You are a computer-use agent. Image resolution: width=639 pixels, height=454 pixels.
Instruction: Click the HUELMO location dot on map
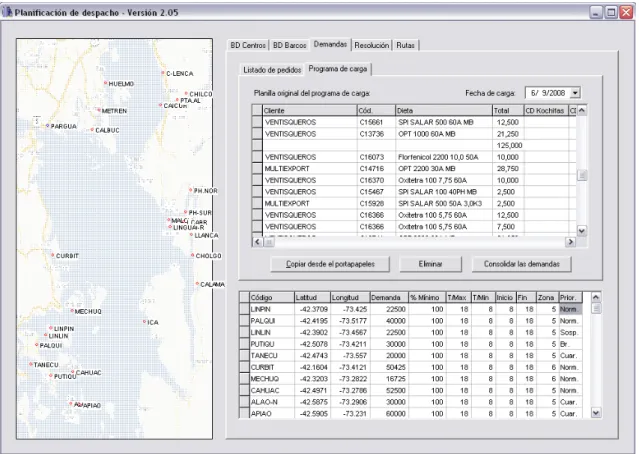tap(106, 83)
